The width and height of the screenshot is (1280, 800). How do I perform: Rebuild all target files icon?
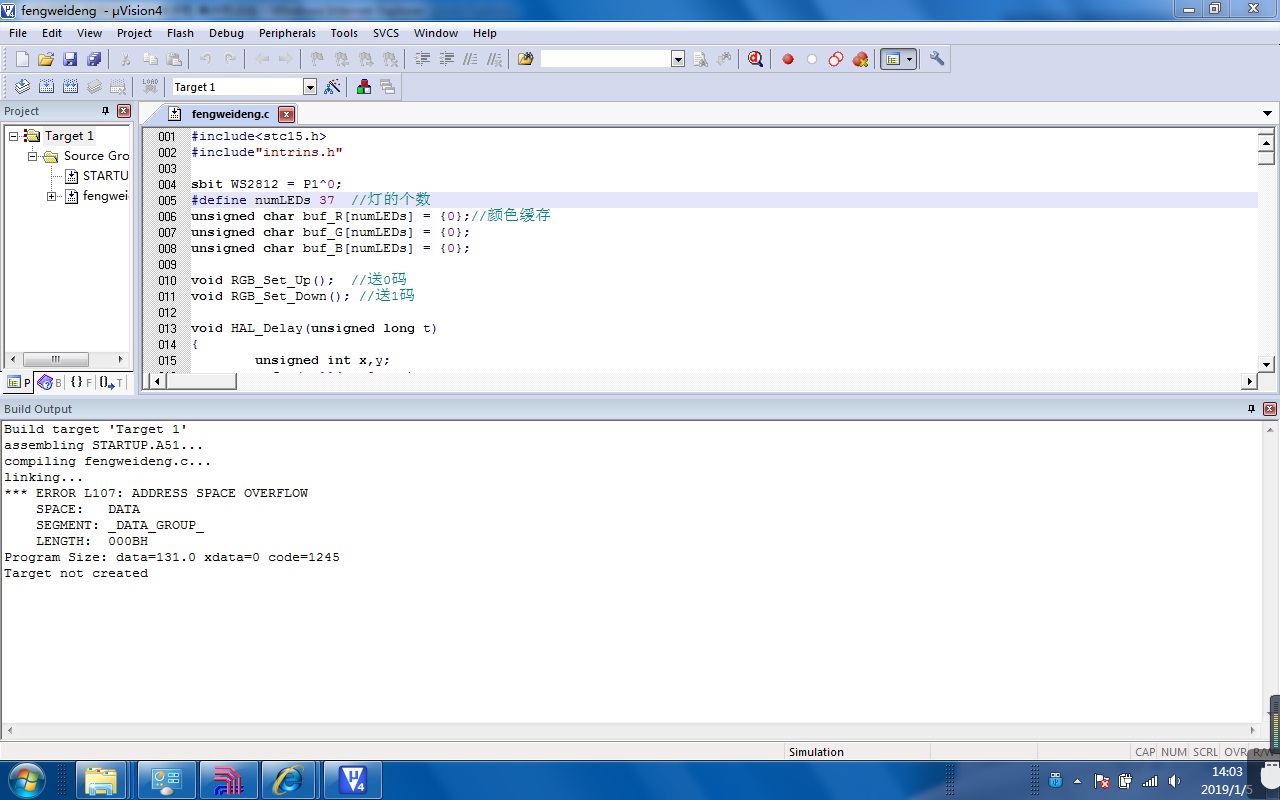[x=70, y=87]
